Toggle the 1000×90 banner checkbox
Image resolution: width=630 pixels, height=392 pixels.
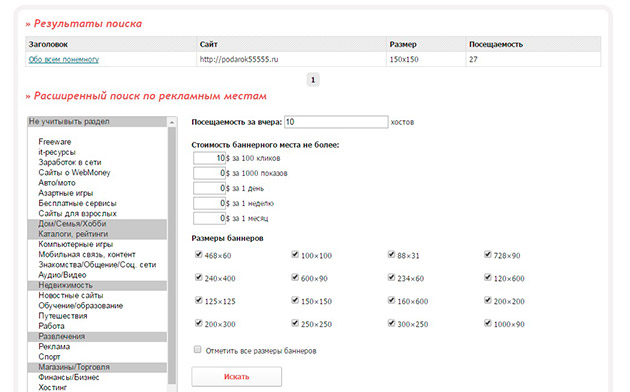click(488, 323)
